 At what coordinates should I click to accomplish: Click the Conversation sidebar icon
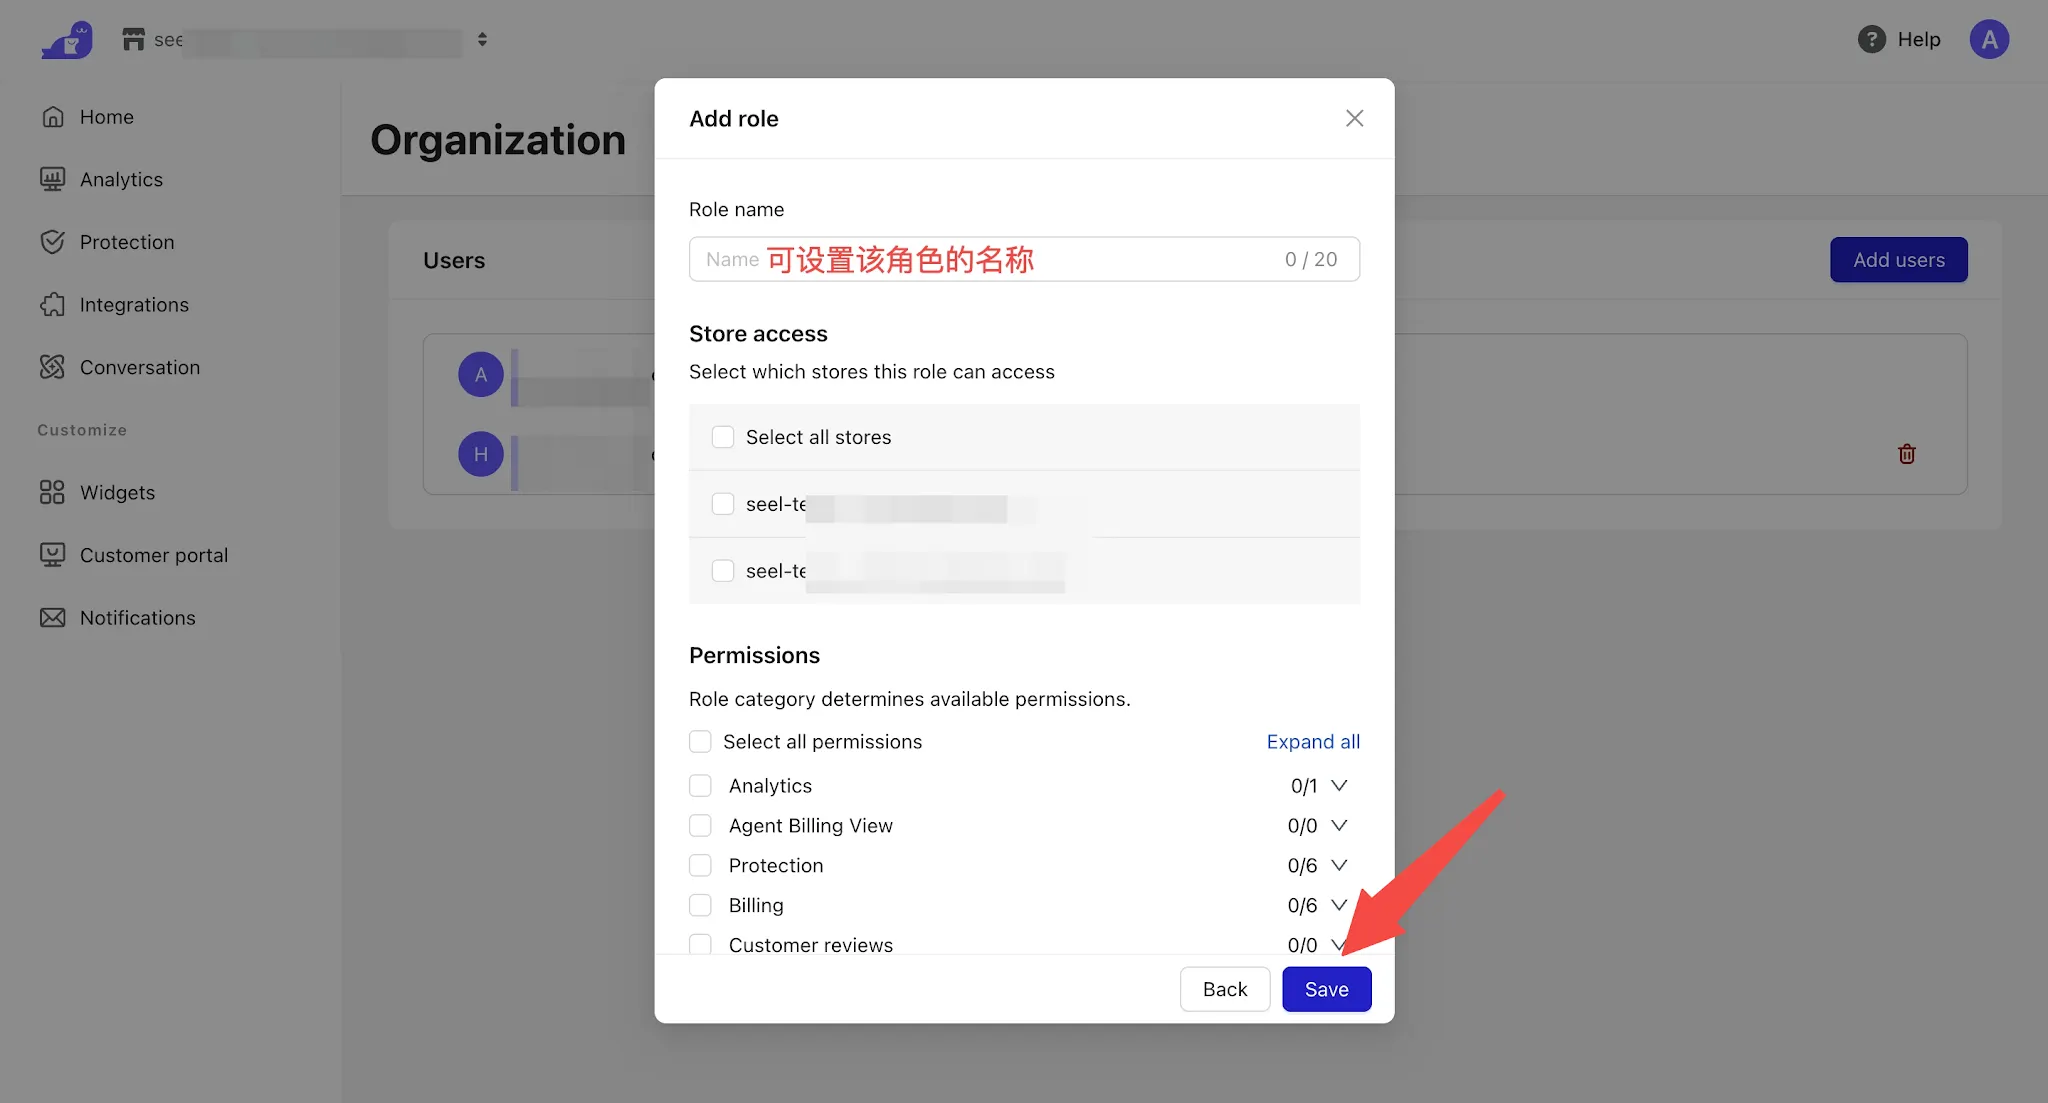point(53,367)
